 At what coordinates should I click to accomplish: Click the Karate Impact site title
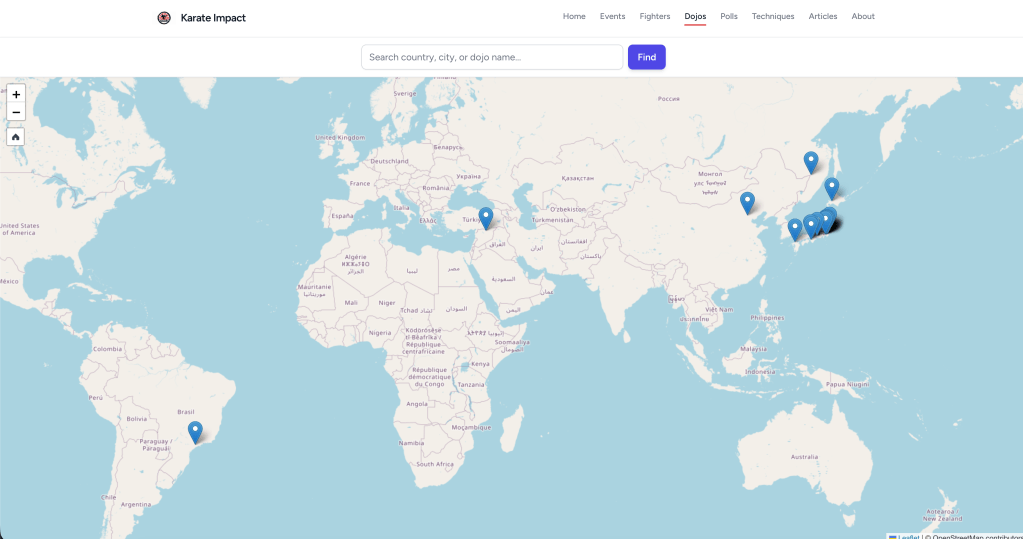[213, 18]
